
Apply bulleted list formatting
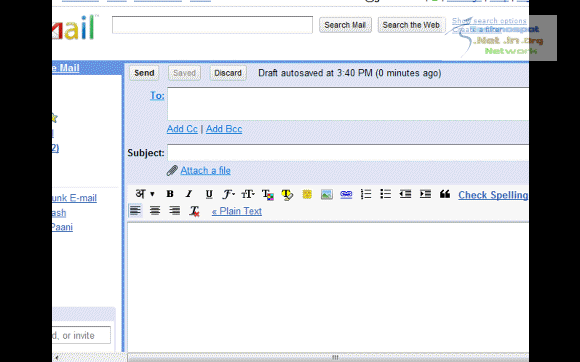point(385,194)
